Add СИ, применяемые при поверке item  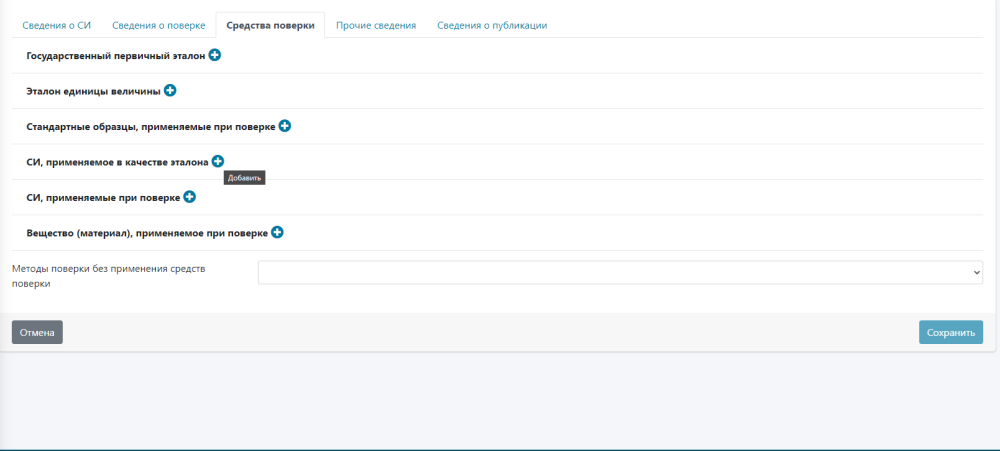(189, 198)
